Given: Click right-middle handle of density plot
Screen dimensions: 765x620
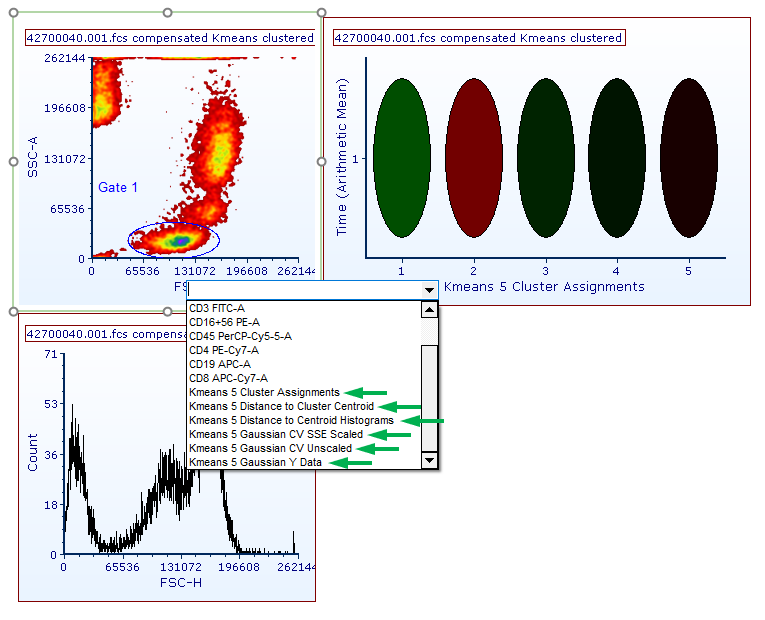Looking at the screenshot, I should point(321,161).
